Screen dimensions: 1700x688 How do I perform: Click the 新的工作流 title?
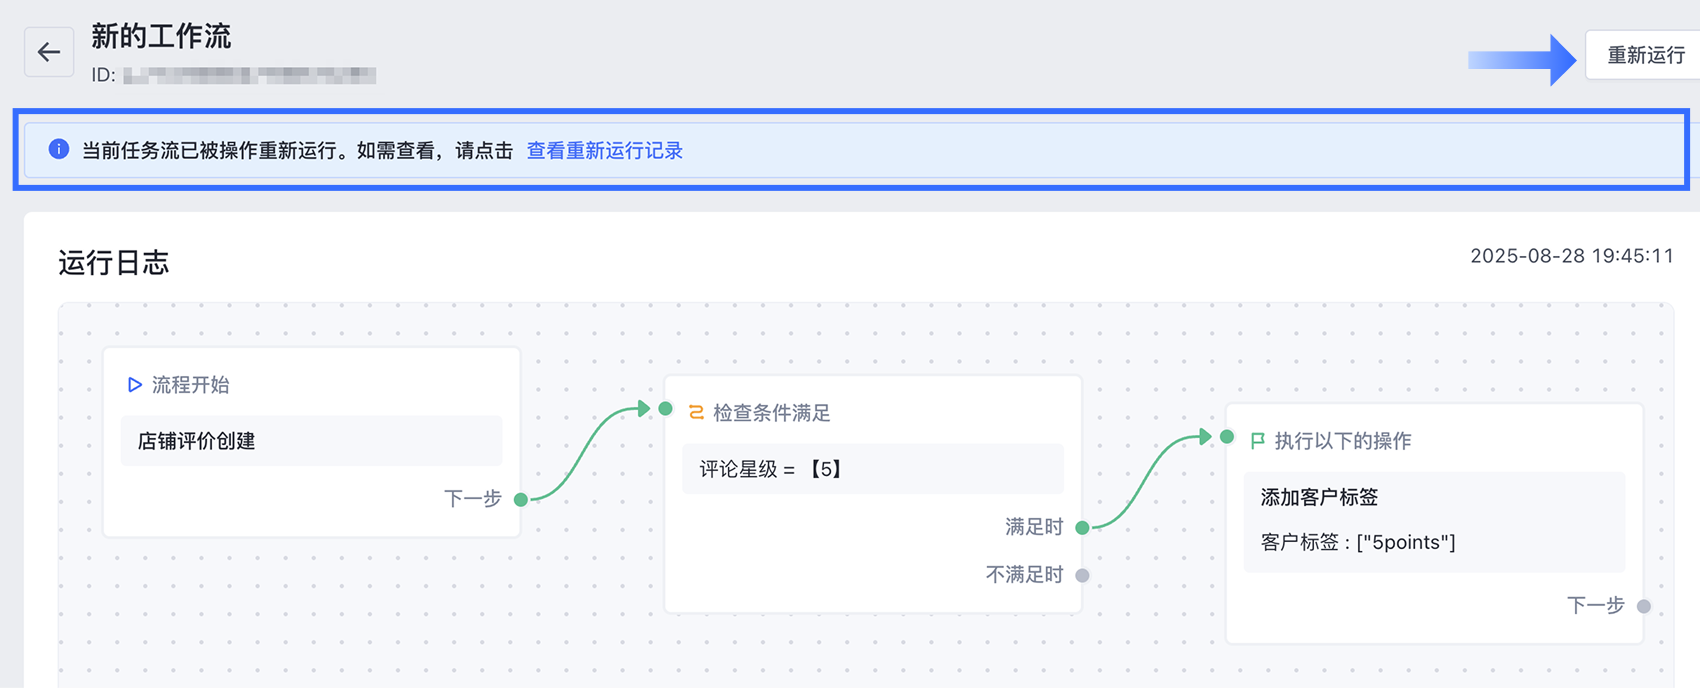(x=161, y=37)
